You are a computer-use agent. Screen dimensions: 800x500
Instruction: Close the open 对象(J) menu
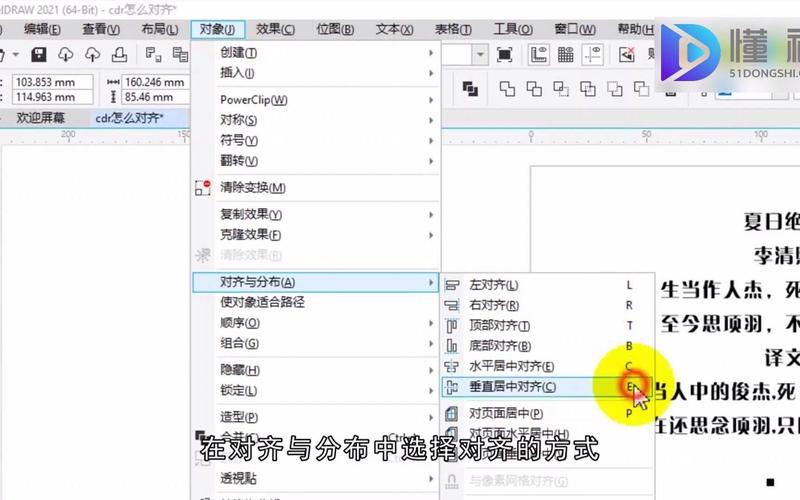[218, 29]
